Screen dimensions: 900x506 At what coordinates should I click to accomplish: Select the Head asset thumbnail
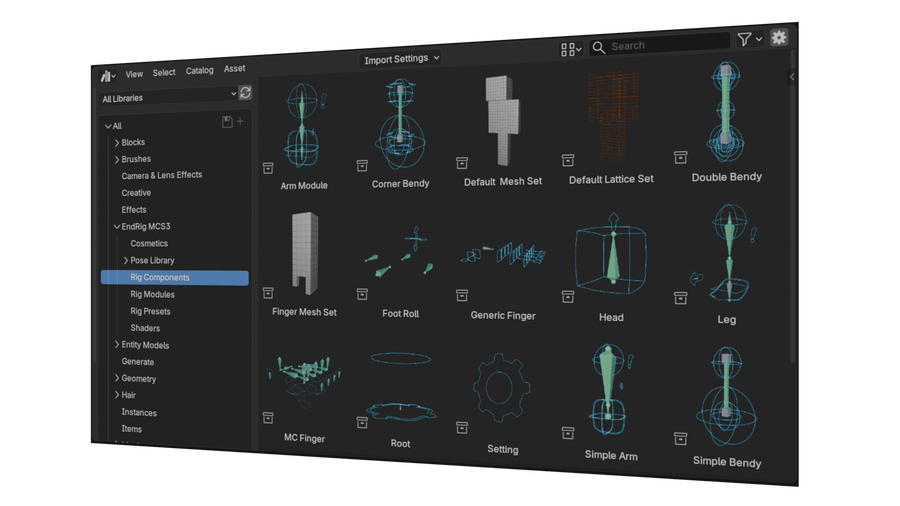click(610, 263)
